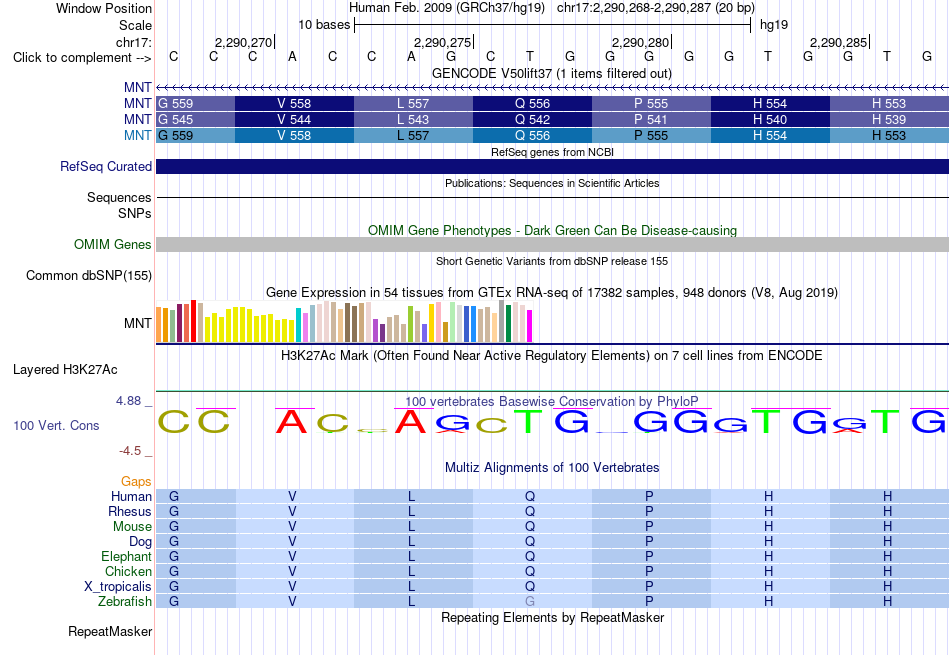Click the dark green bar in GTEx chart
The width and height of the screenshot is (950, 655).
(x=508, y=324)
